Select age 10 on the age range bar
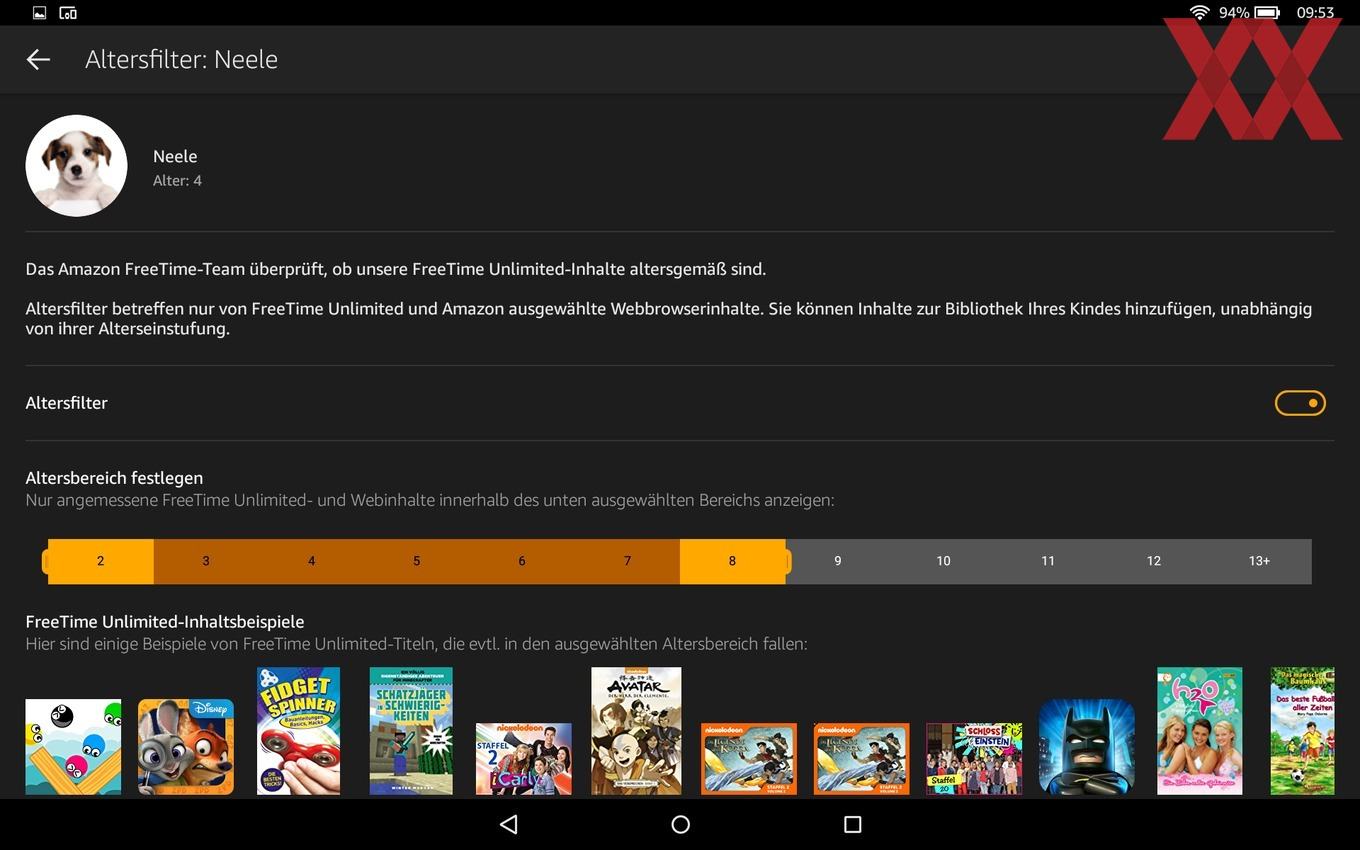 coord(943,561)
